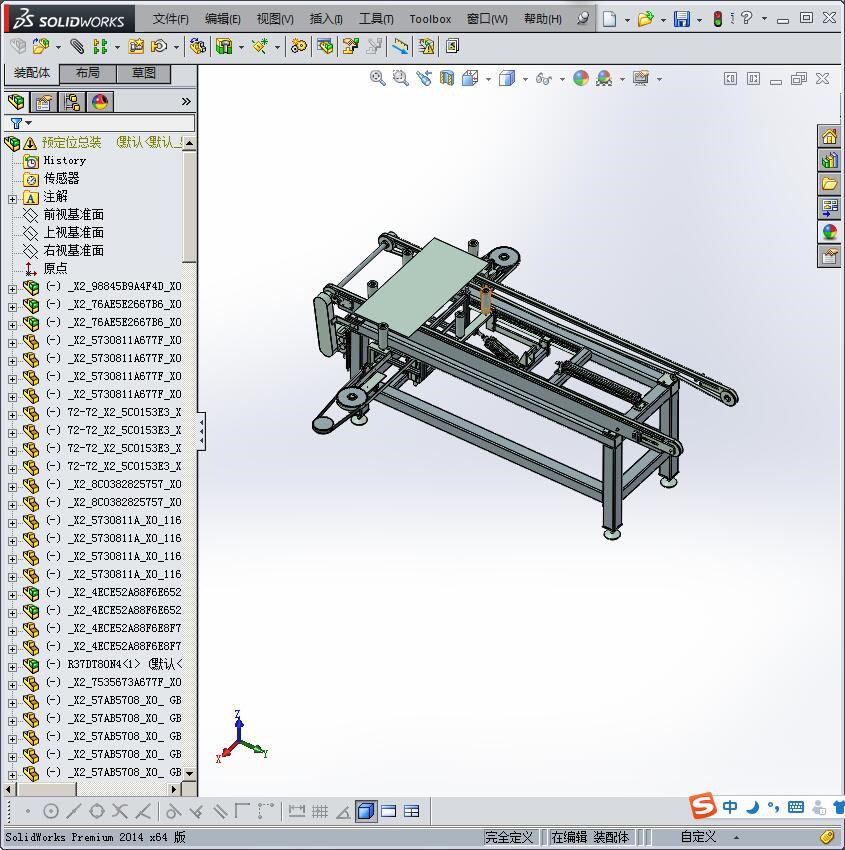
Task: Open the PropertyManager tab icon
Action: point(44,102)
